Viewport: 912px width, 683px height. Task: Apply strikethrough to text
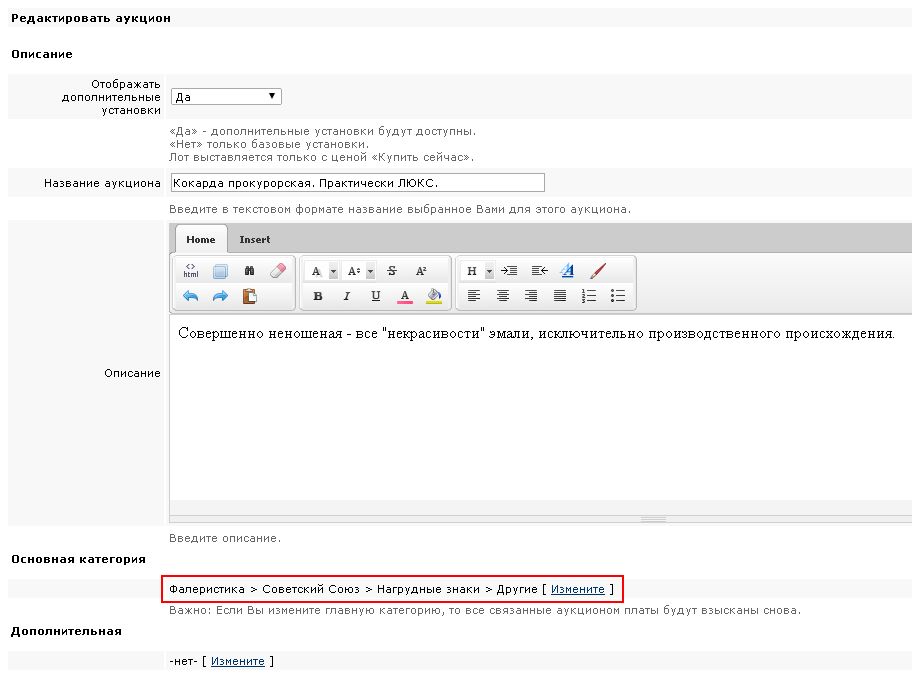coord(391,271)
